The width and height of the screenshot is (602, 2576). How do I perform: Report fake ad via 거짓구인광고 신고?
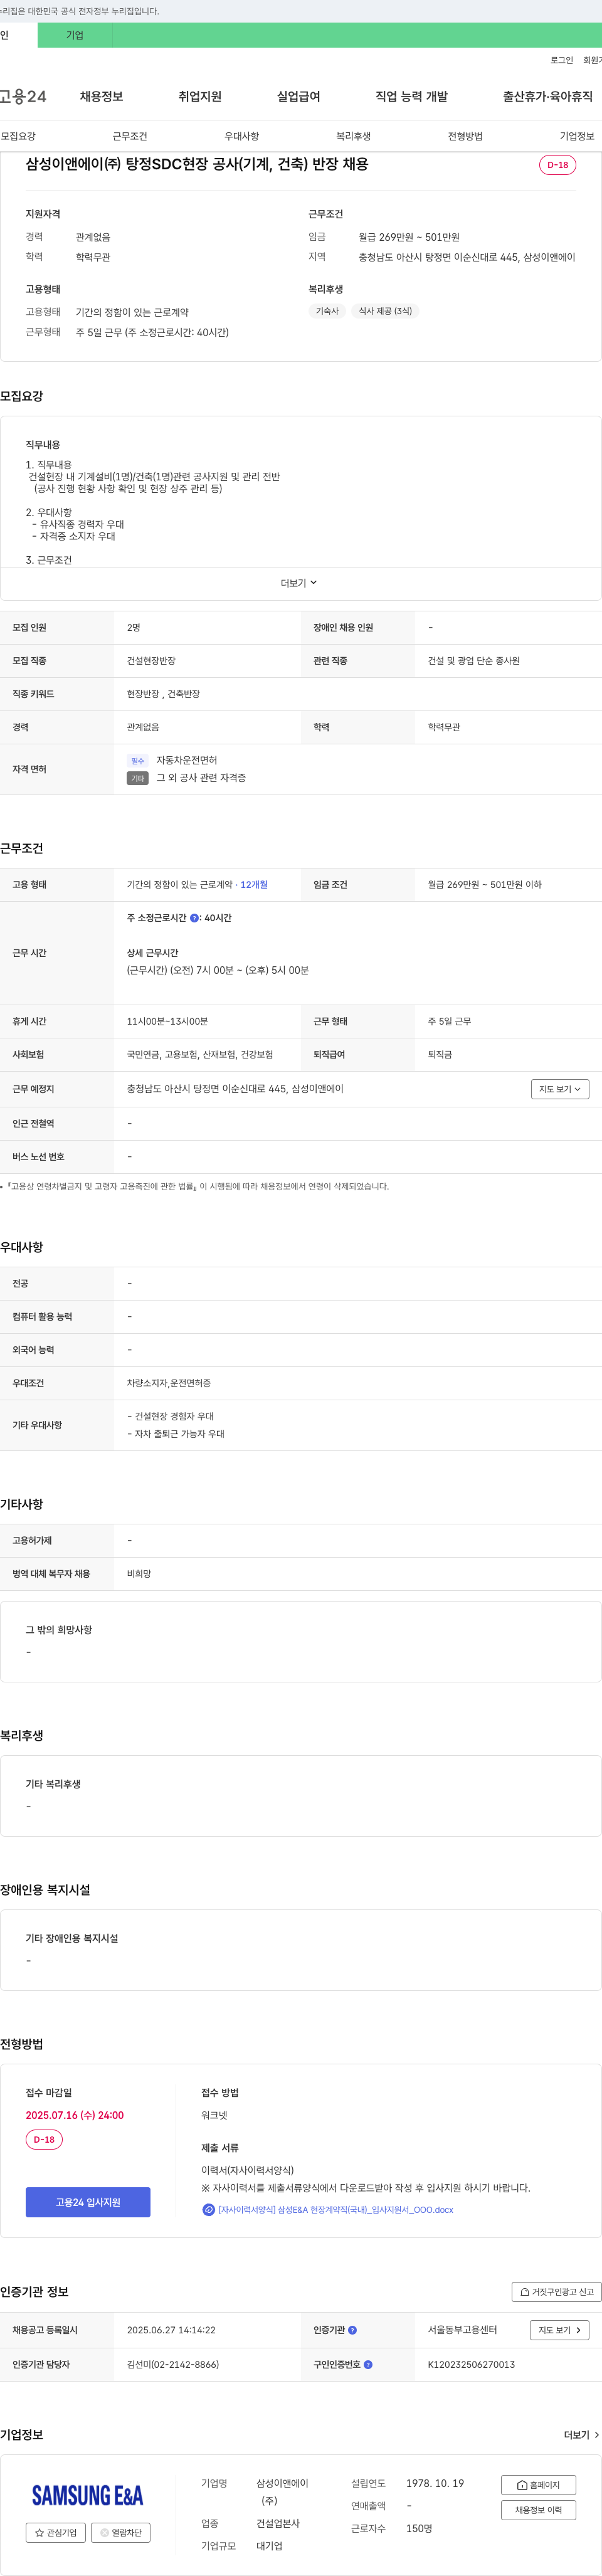pos(556,2292)
